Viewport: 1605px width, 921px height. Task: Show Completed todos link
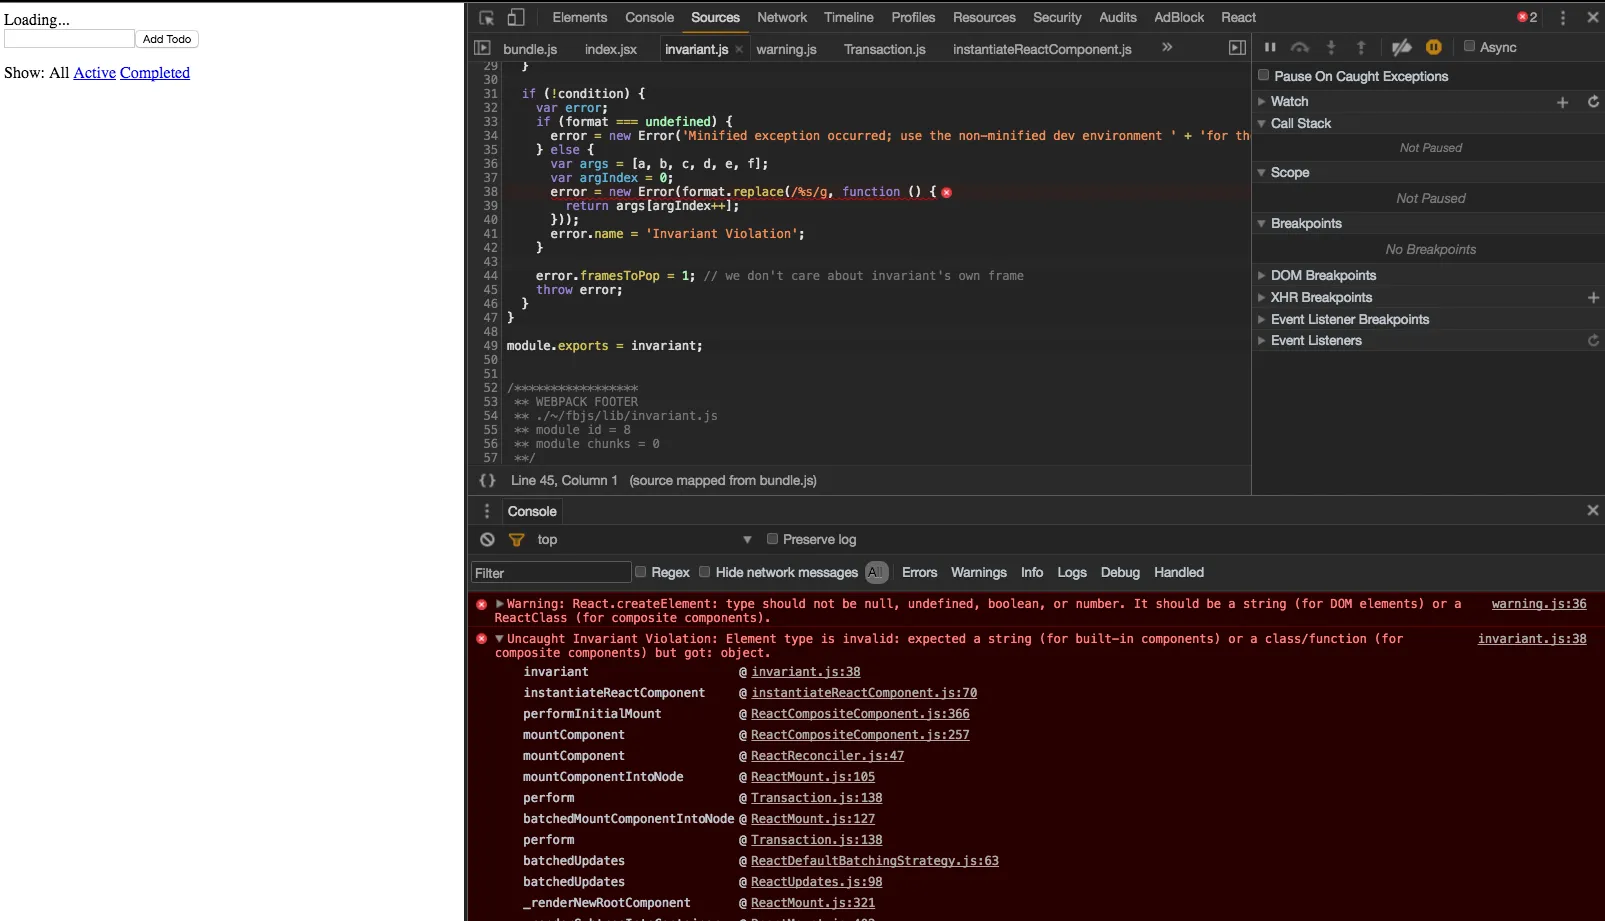(155, 72)
